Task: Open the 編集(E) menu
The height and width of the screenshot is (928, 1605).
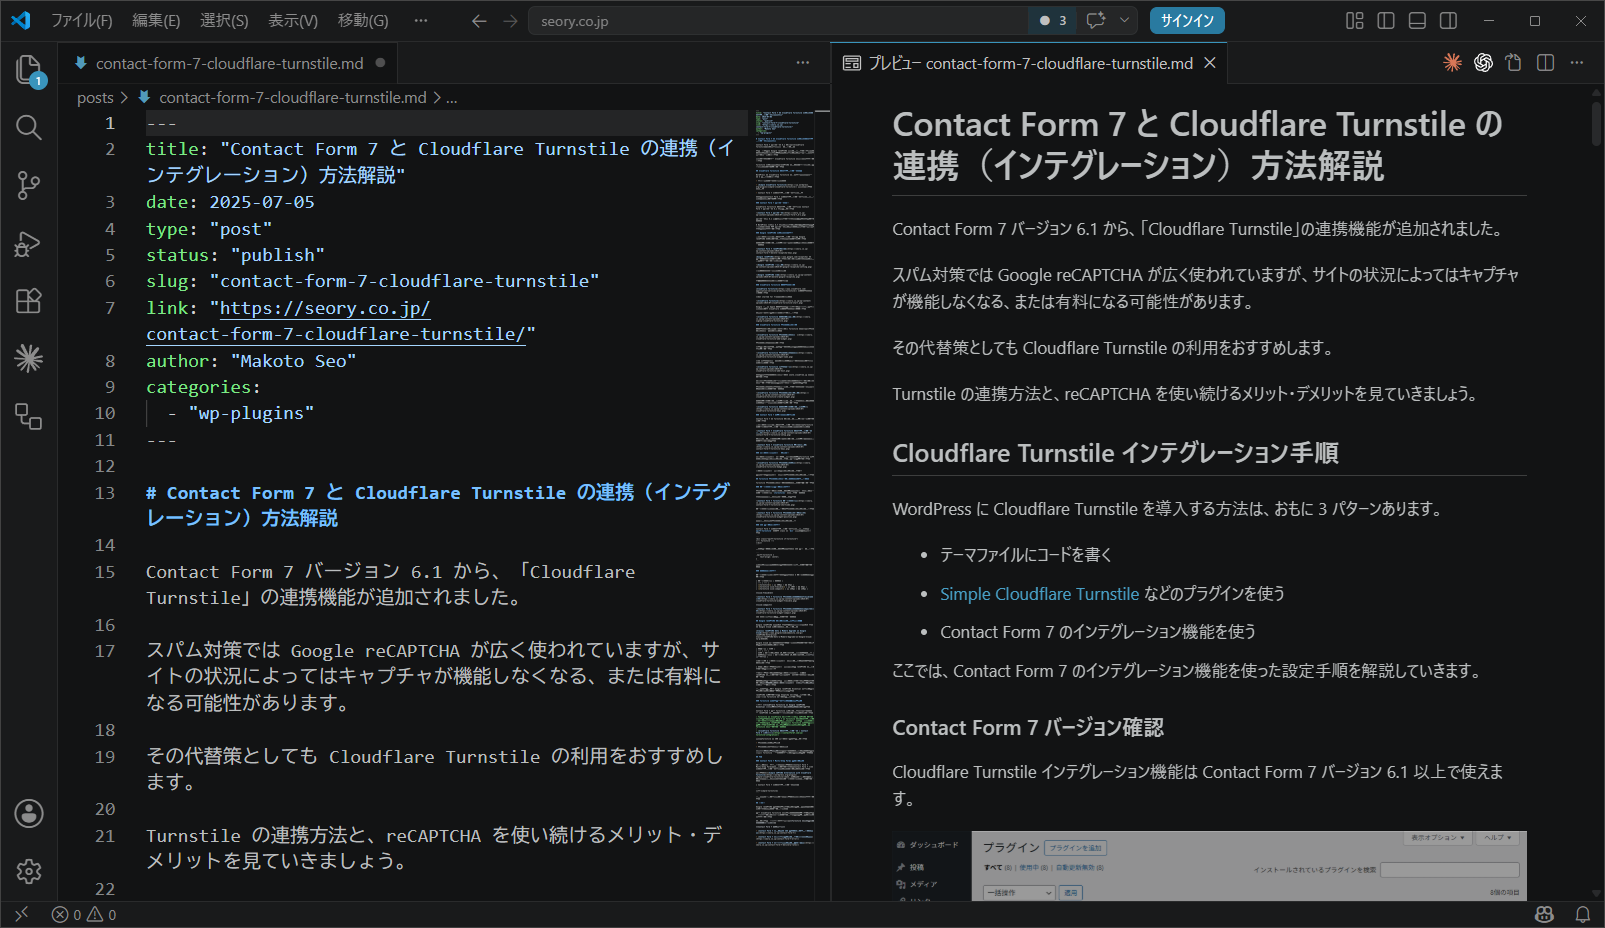Action: pyautogui.click(x=156, y=20)
